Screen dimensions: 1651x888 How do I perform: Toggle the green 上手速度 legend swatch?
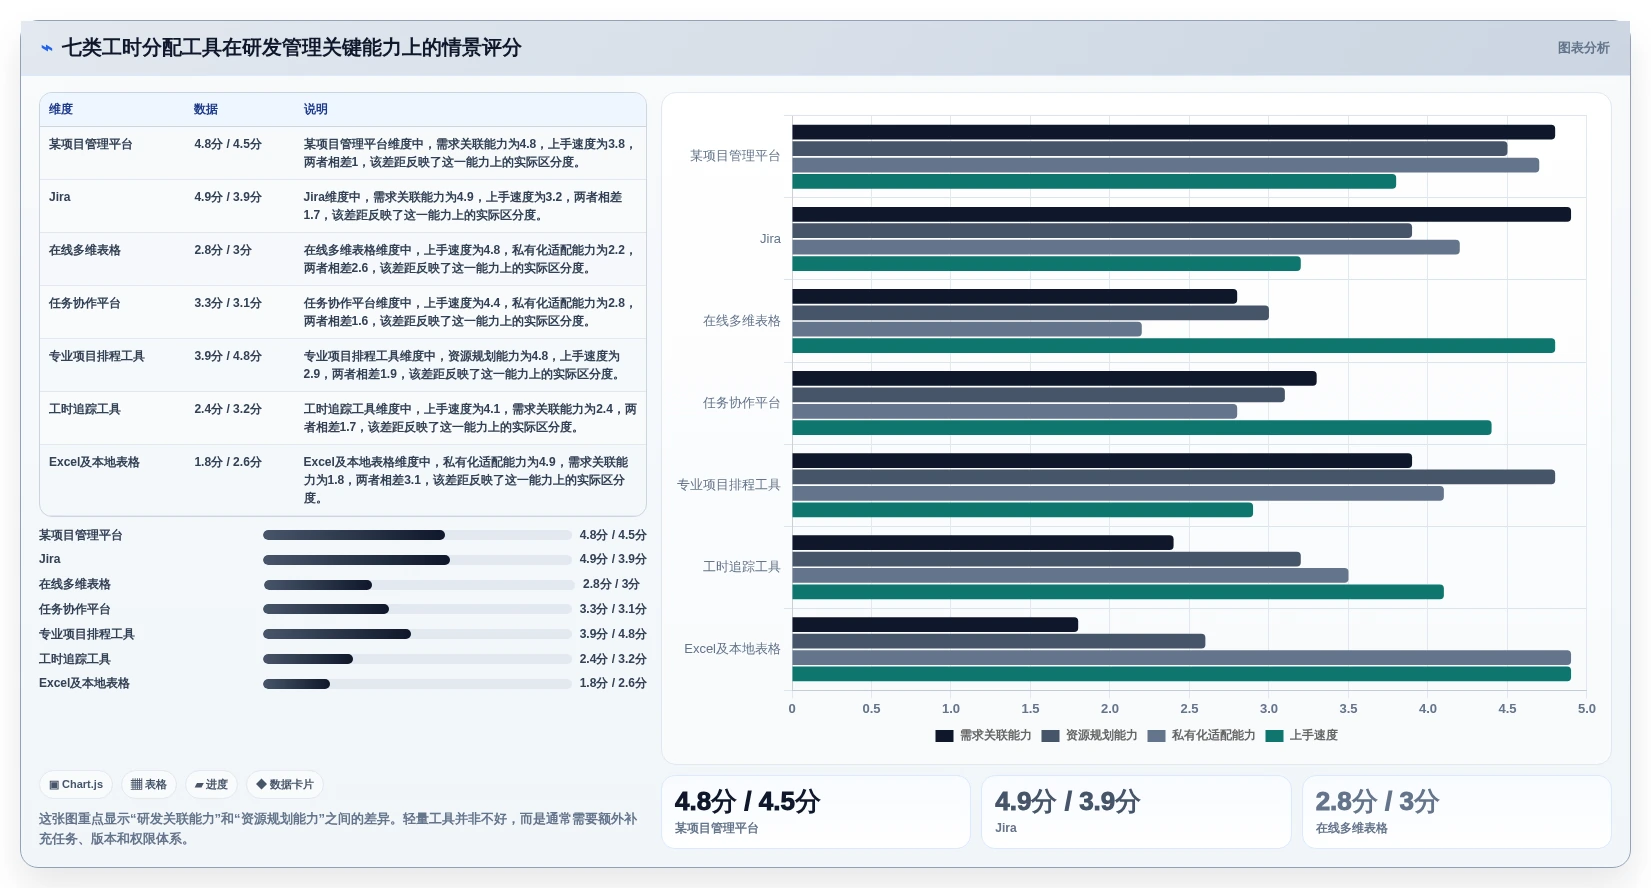1274,736
